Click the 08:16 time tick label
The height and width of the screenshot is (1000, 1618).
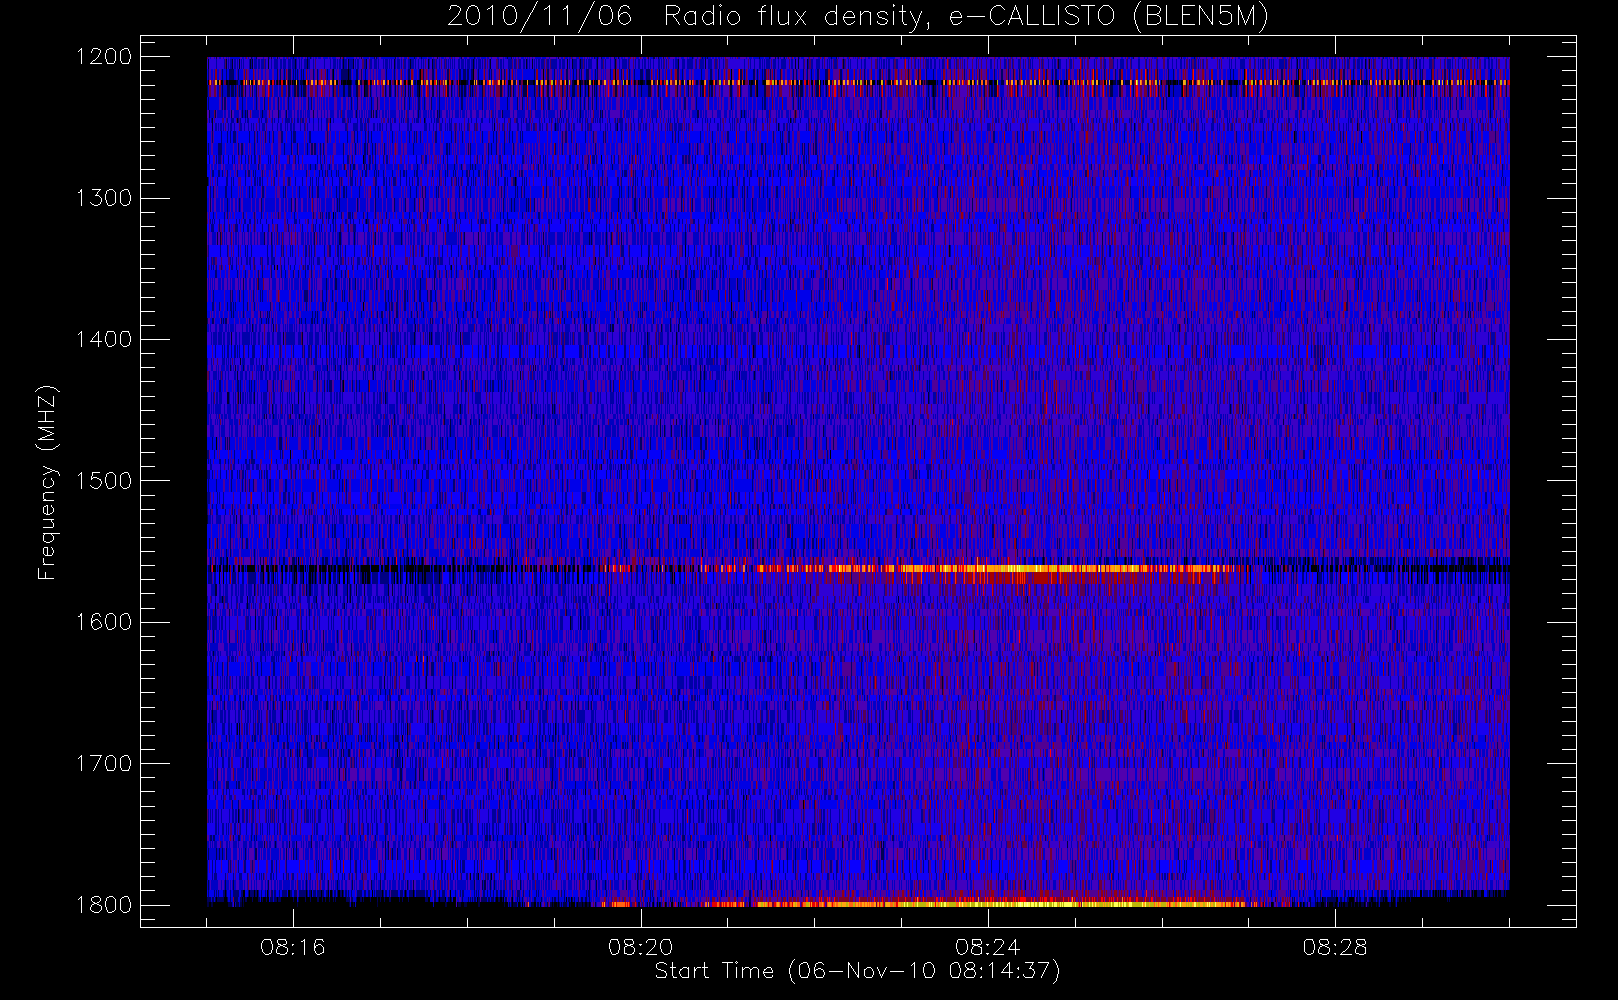(293, 947)
